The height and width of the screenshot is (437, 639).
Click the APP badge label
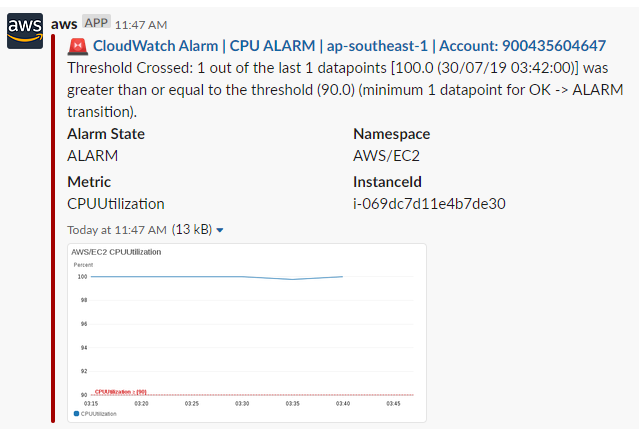point(96,22)
